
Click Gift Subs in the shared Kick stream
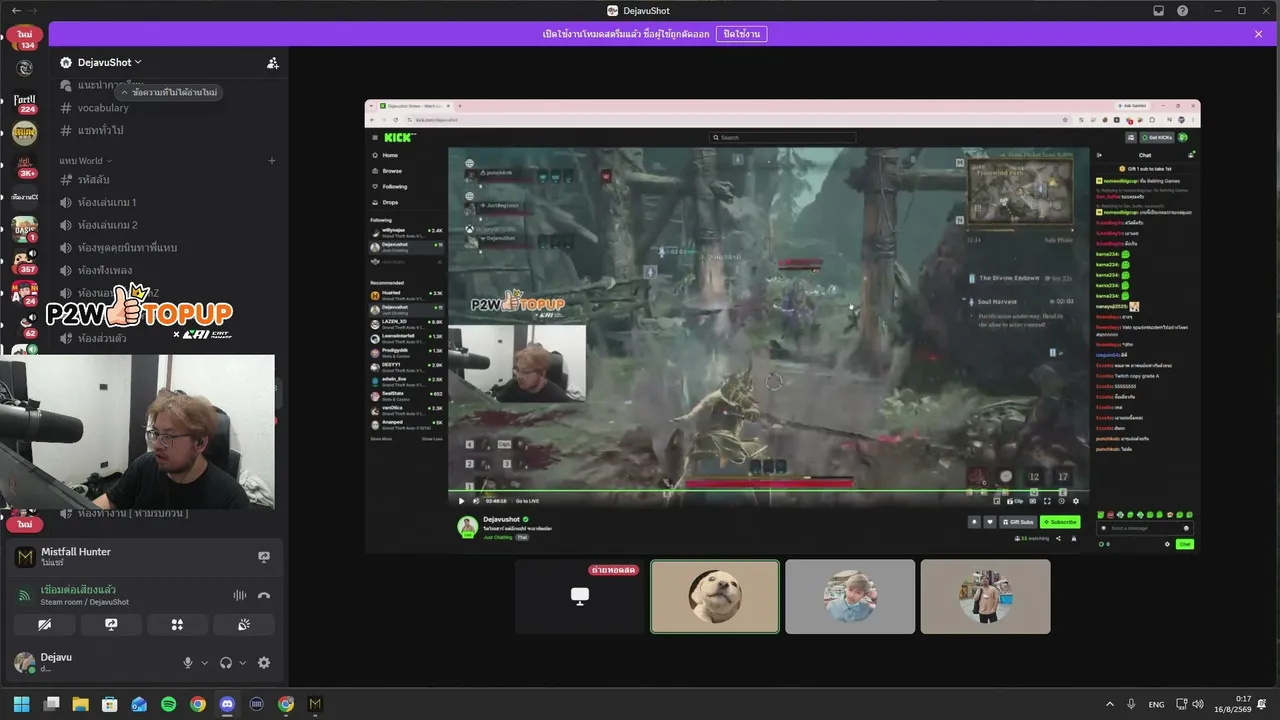1018,522
